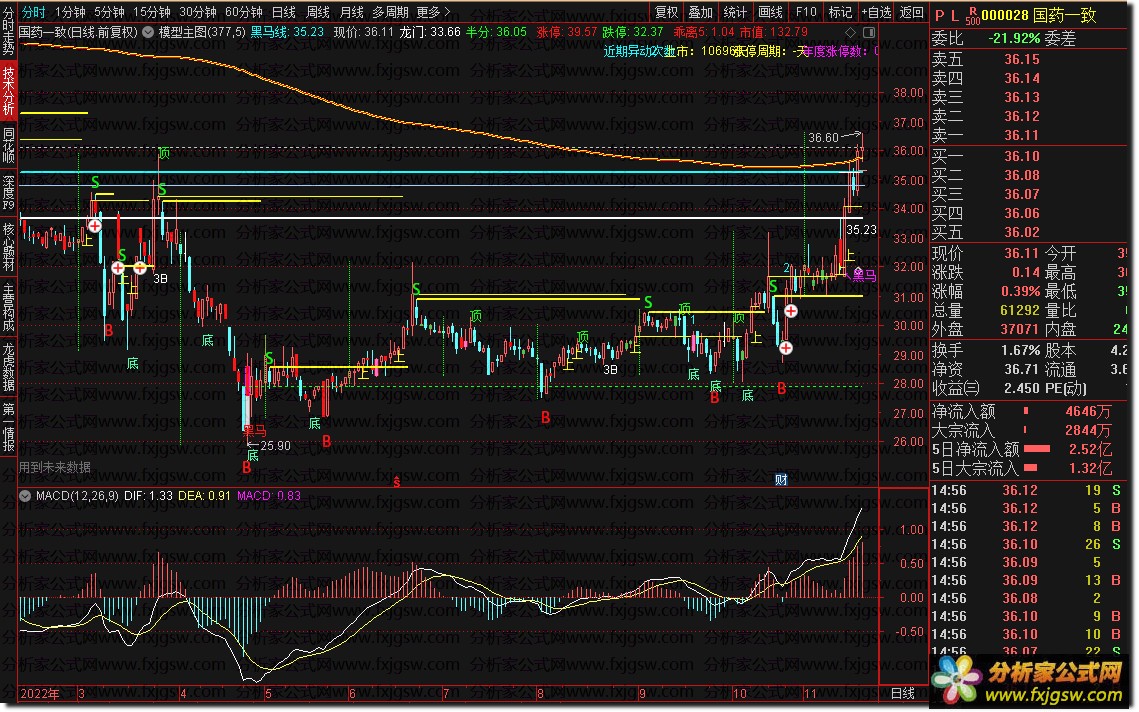Click 卖一 ask price 36.11

click(x=1022, y=135)
